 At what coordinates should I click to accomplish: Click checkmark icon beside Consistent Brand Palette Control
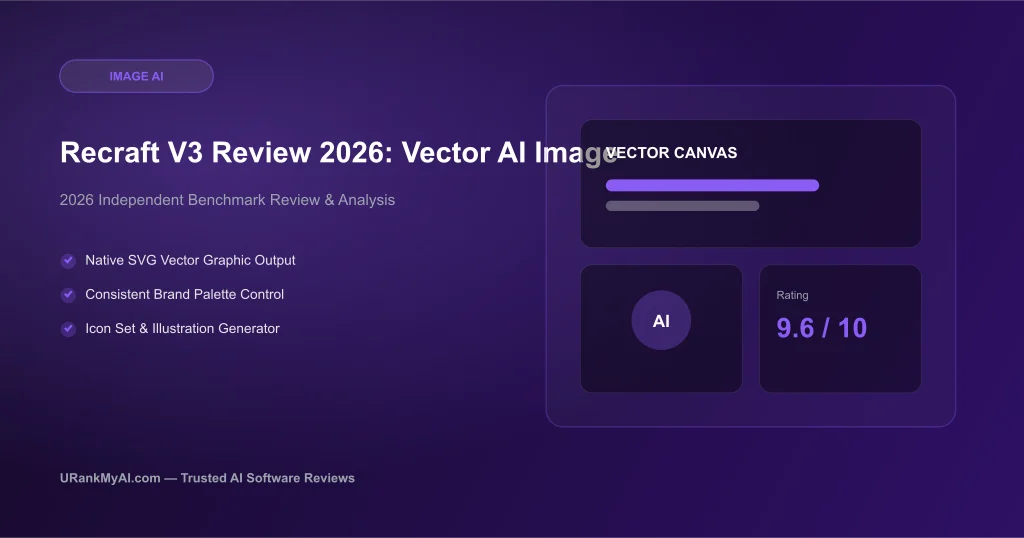tap(68, 294)
